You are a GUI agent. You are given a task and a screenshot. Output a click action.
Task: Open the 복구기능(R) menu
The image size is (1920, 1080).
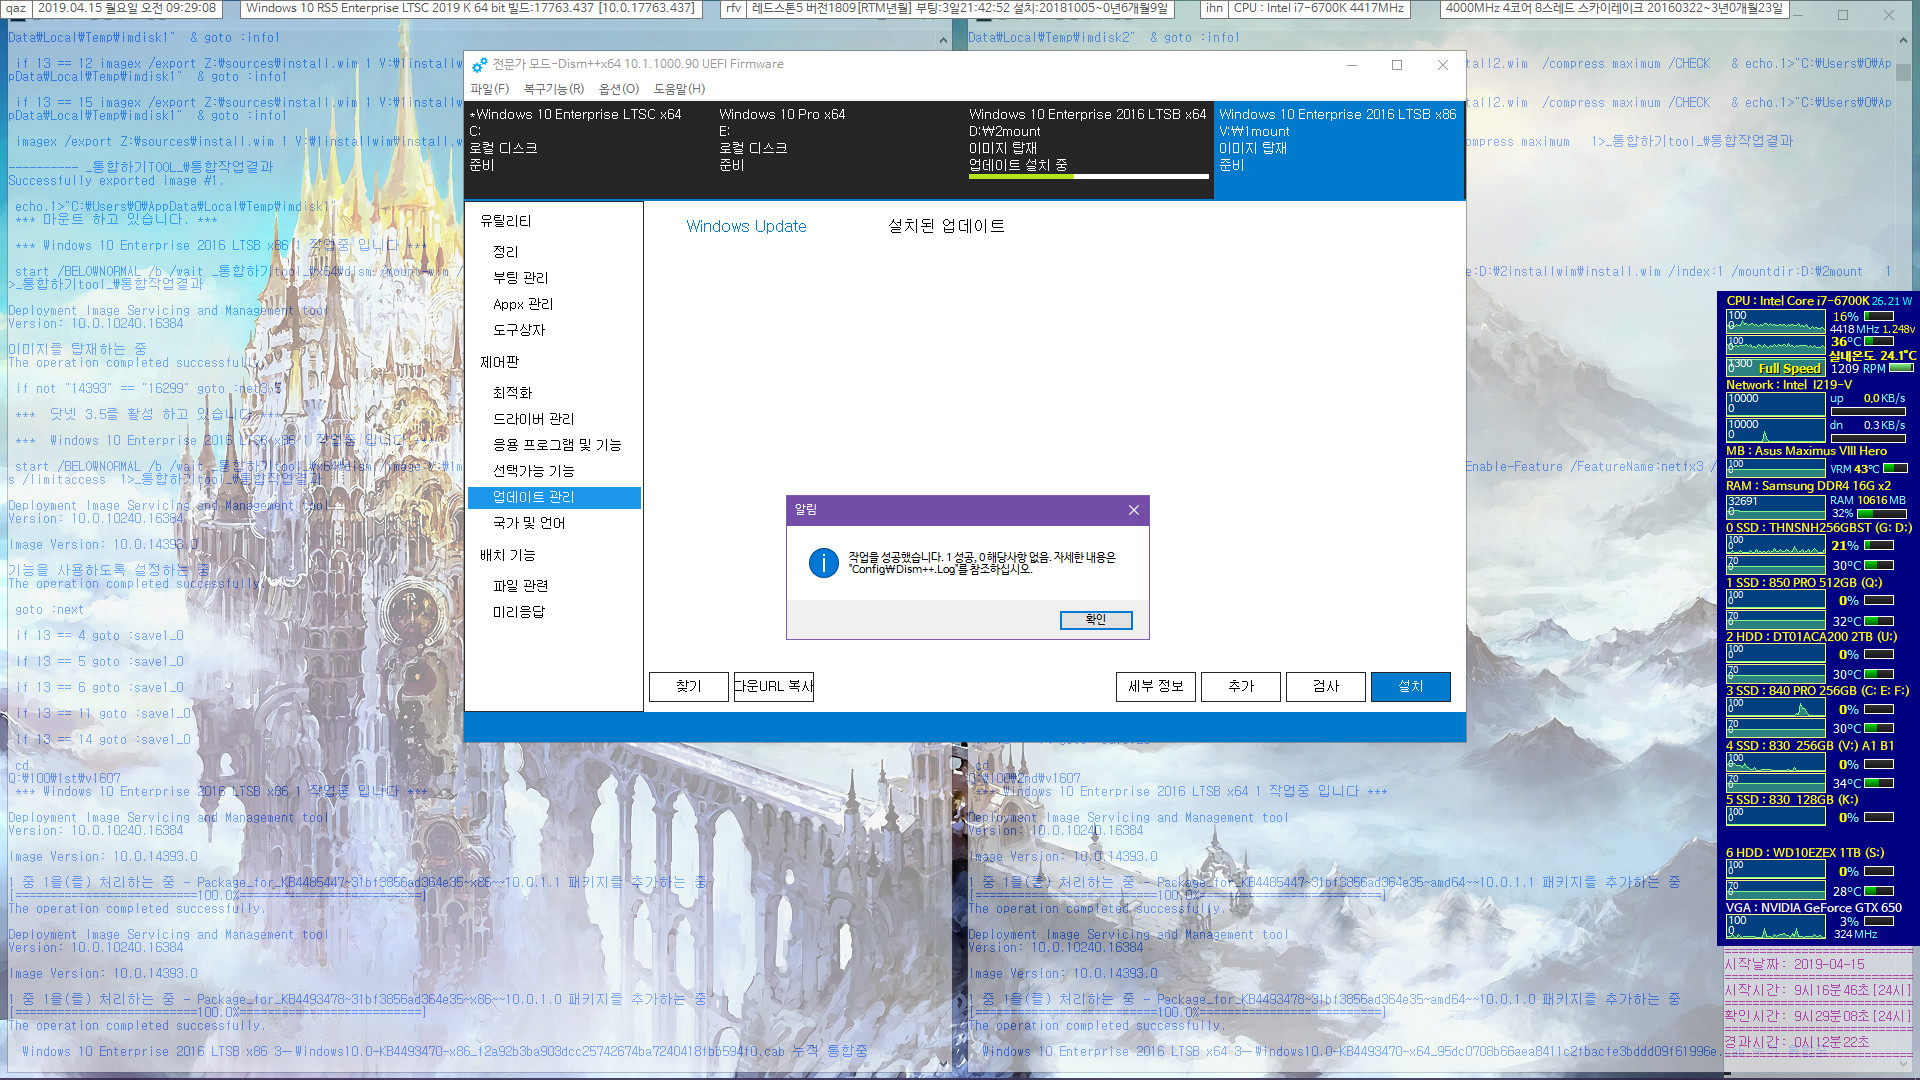pos(554,89)
